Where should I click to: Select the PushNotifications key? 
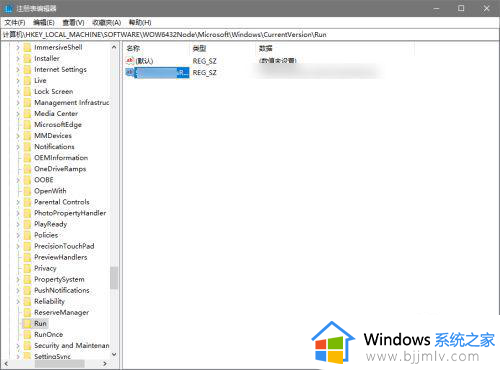62,290
